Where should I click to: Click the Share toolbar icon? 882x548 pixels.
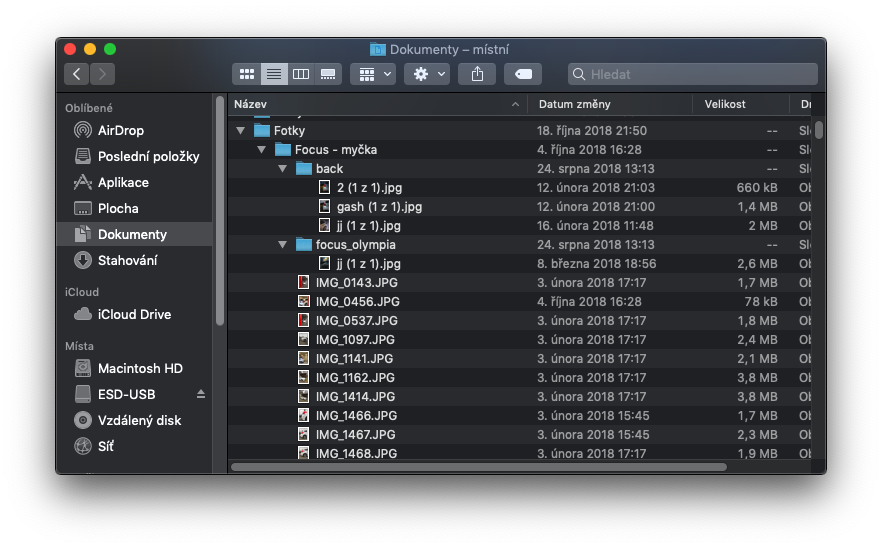(x=477, y=74)
